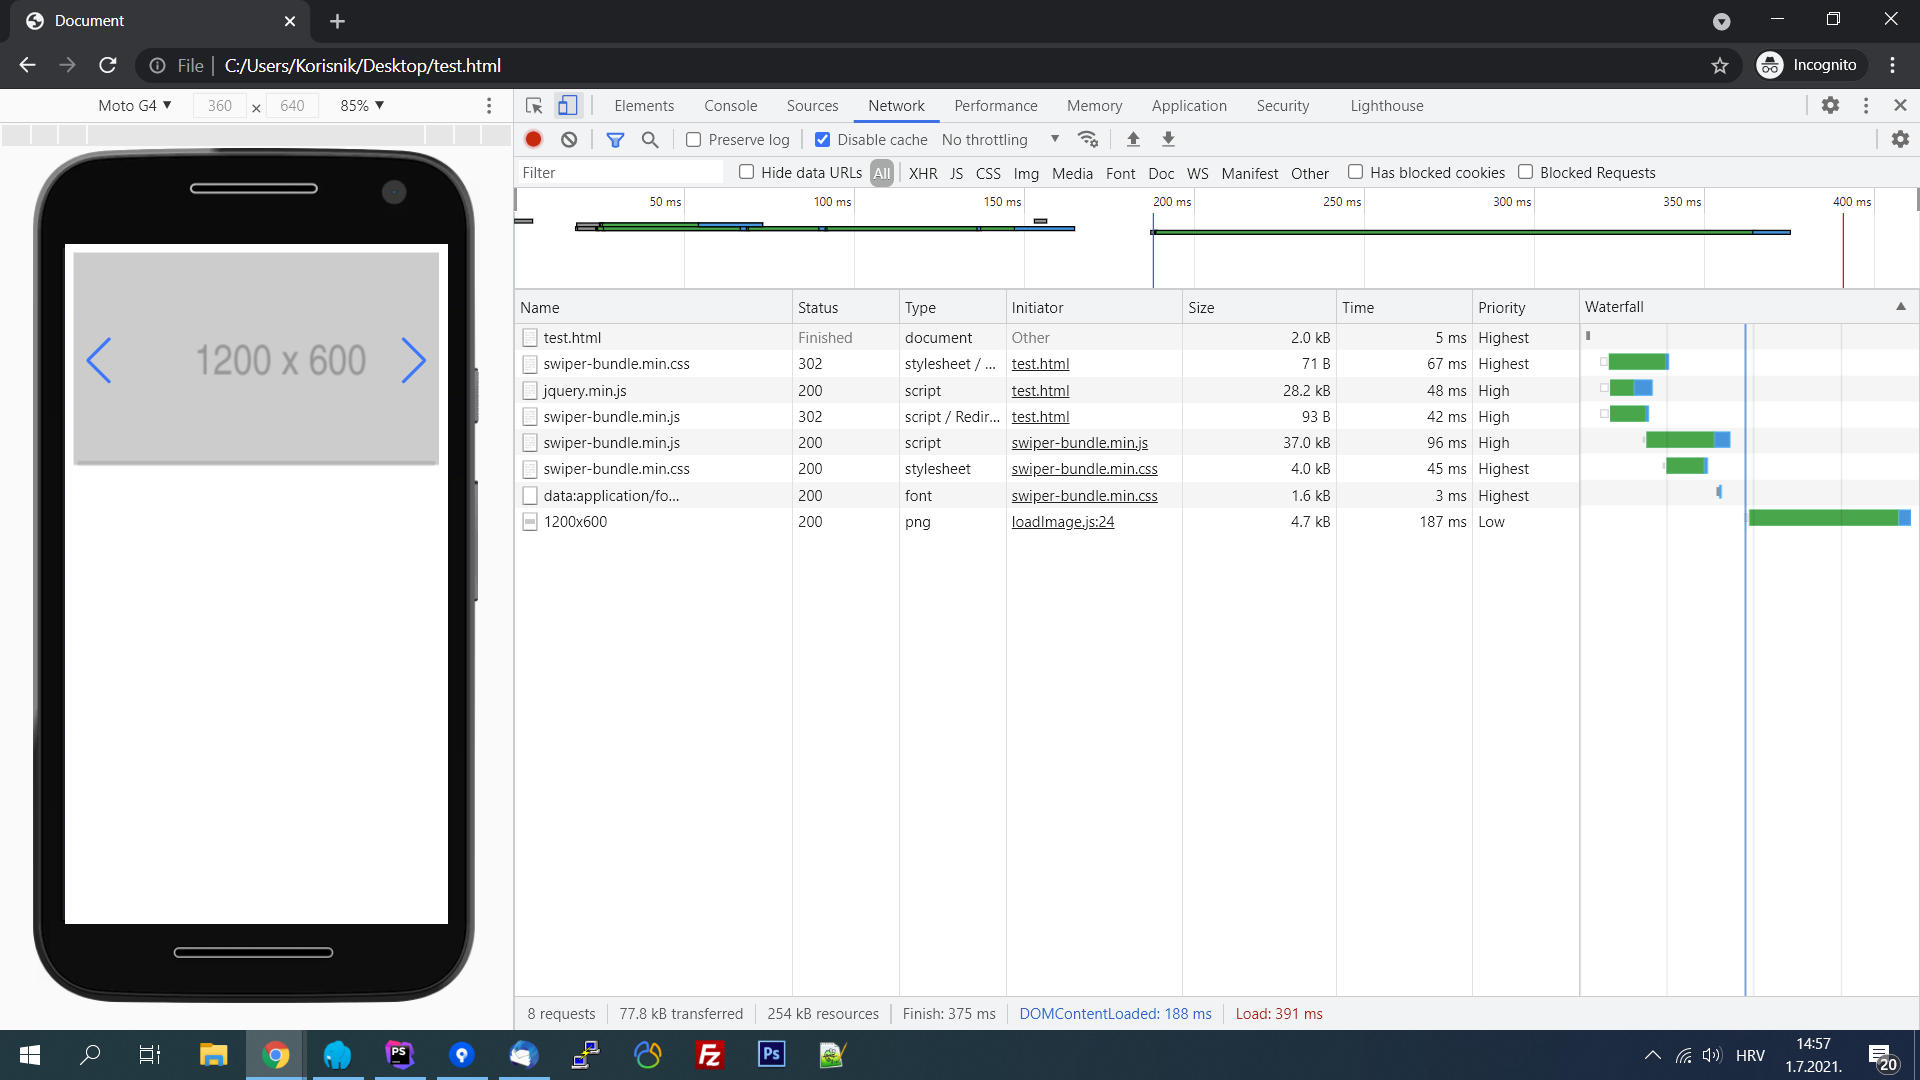Image resolution: width=1920 pixels, height=1080 pixels.
Task: Select the inspect element tool
Action: 533,105
